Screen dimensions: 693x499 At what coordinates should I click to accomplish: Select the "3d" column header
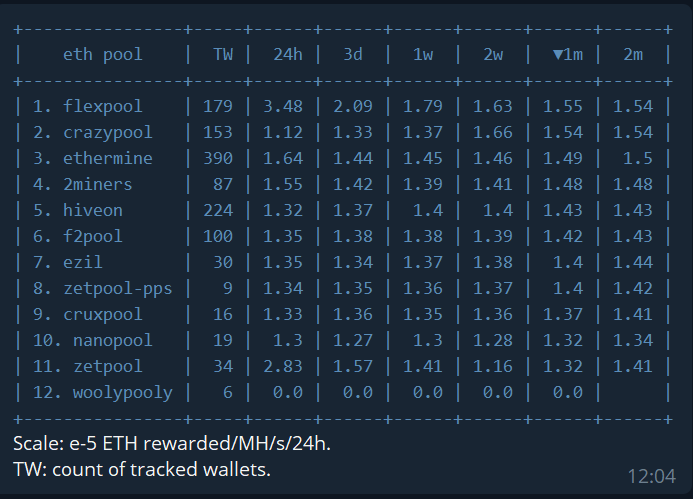point(353,55)
